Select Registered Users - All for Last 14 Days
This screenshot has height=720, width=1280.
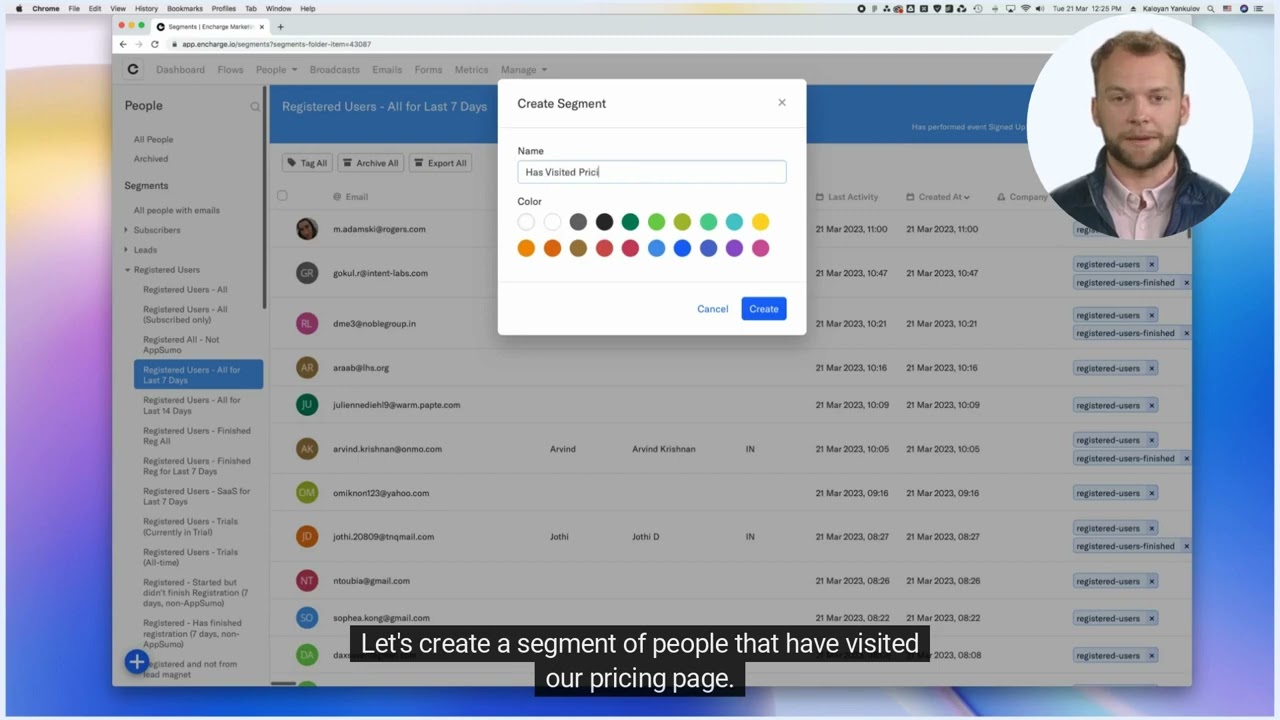(x=192, y=405)
